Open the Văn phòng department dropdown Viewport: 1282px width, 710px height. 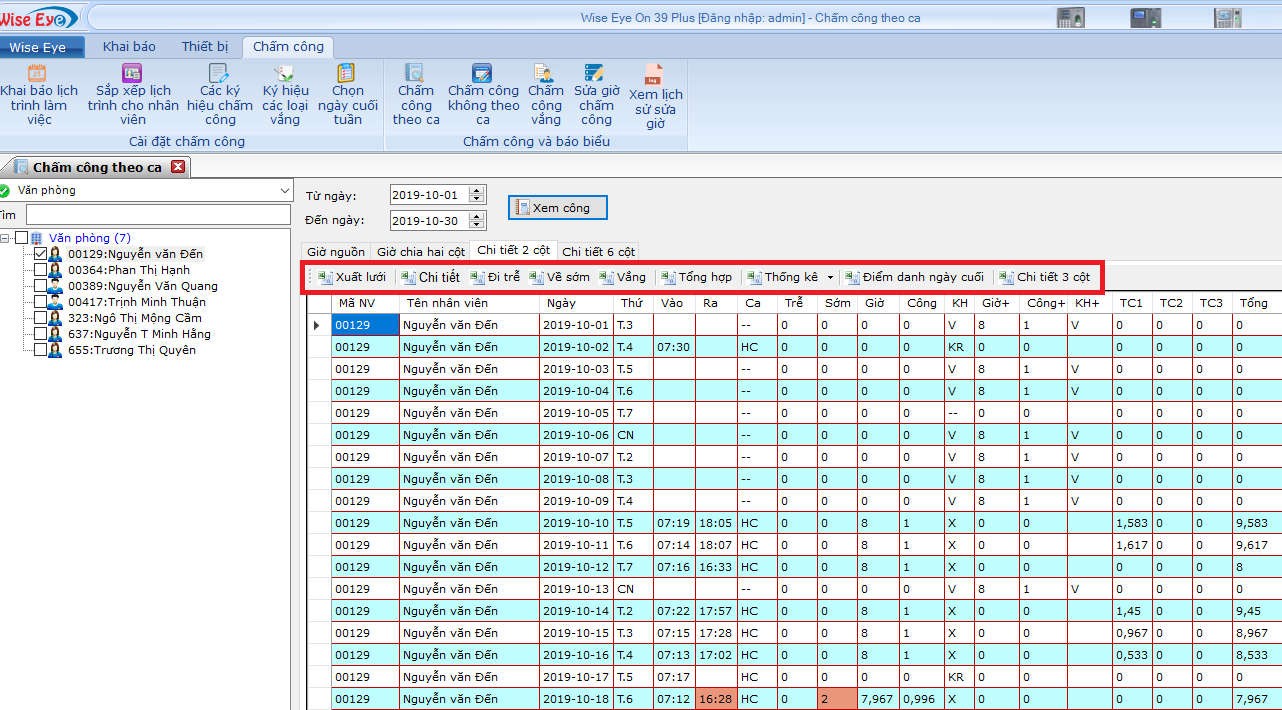tap(285, 191)
